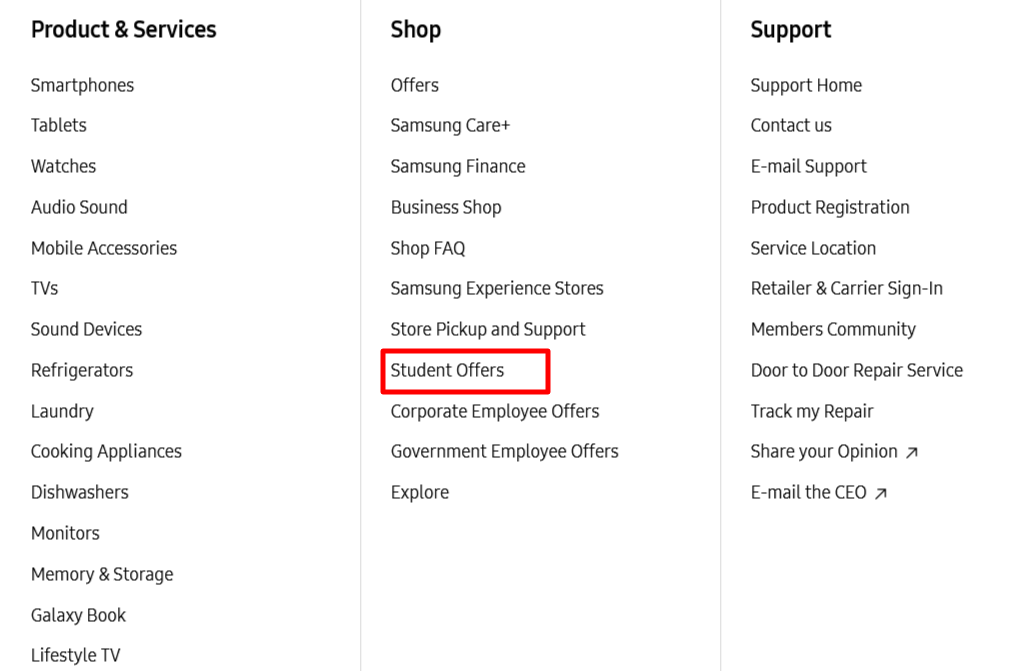Open Door to Door Repair Service

pyautogui.click(x=856, y=370)
